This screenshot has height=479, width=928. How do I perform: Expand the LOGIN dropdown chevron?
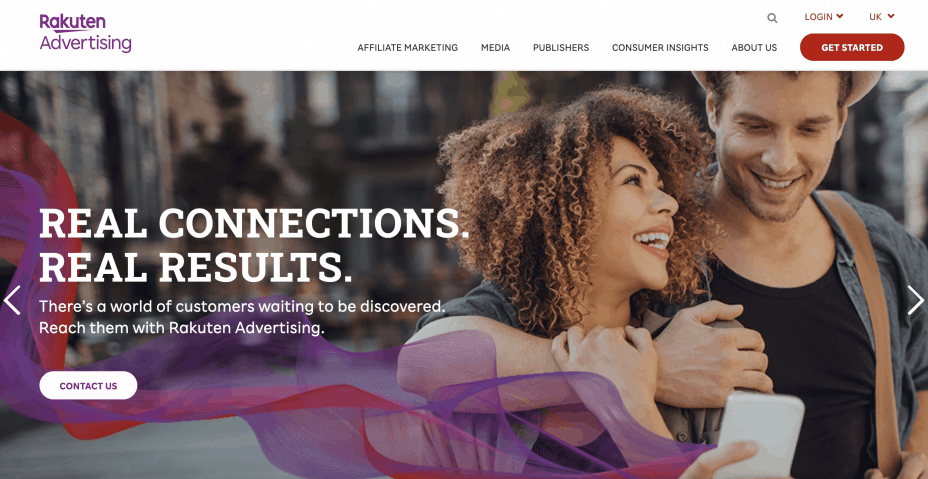tap(840, 17)
